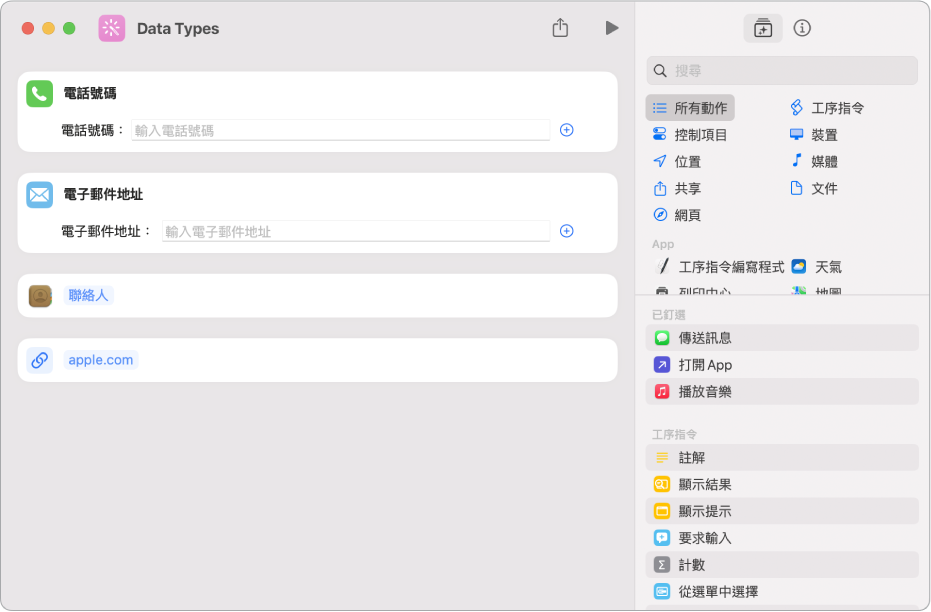Viewport: 931px width, 612px height.
Task: Select the pinned 傳送訊息 action
Action: (x=782, y=338)
